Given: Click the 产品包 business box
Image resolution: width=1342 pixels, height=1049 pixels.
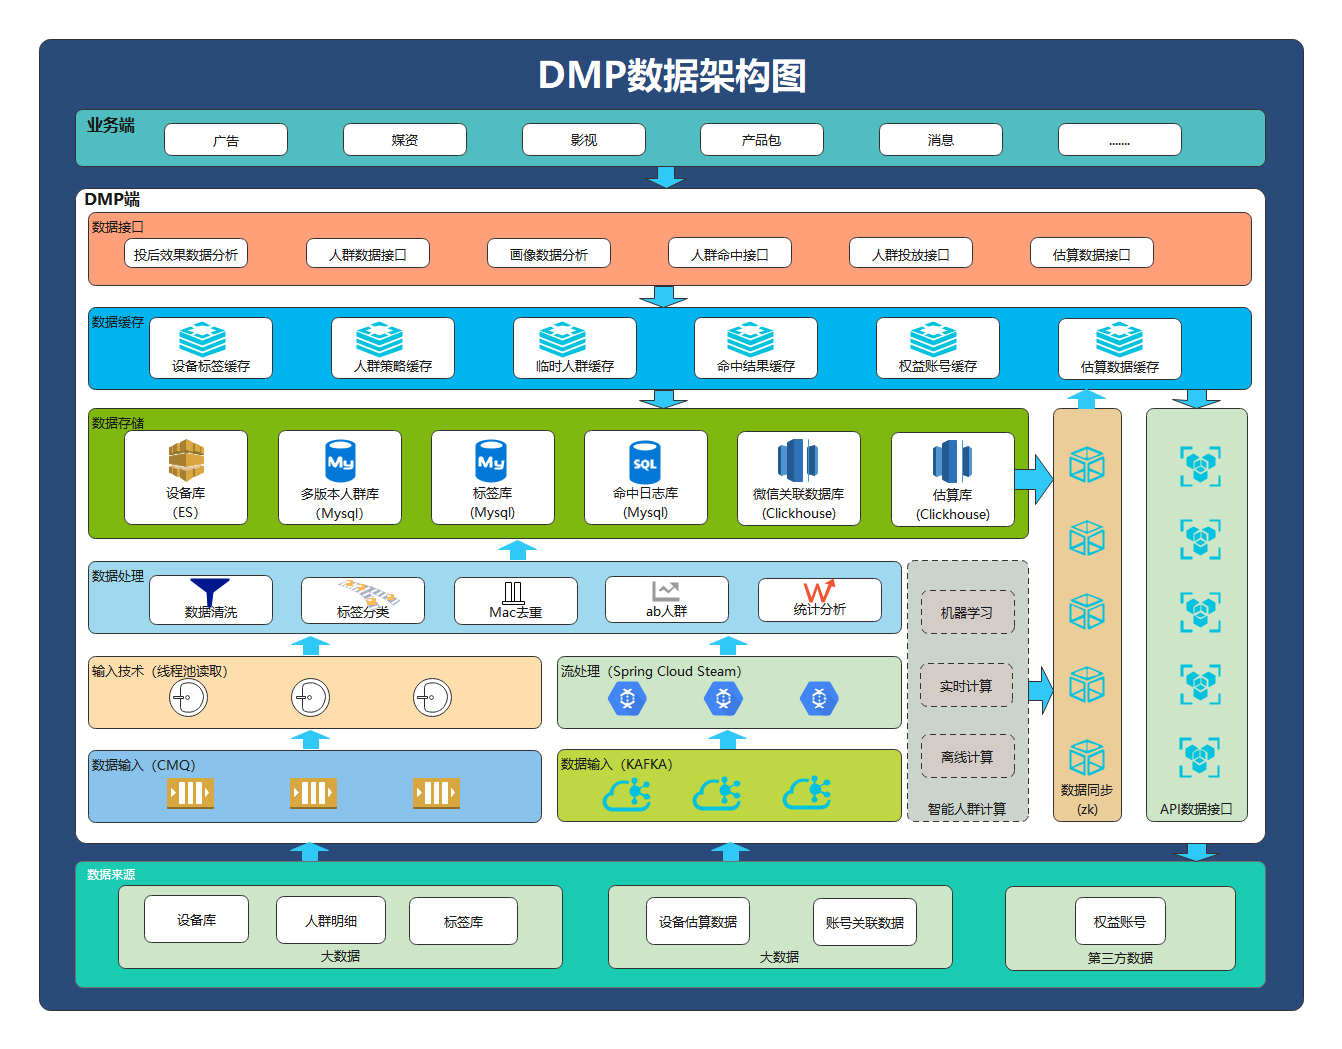Looking at the screenshot, I should click(x=762, y=140).
